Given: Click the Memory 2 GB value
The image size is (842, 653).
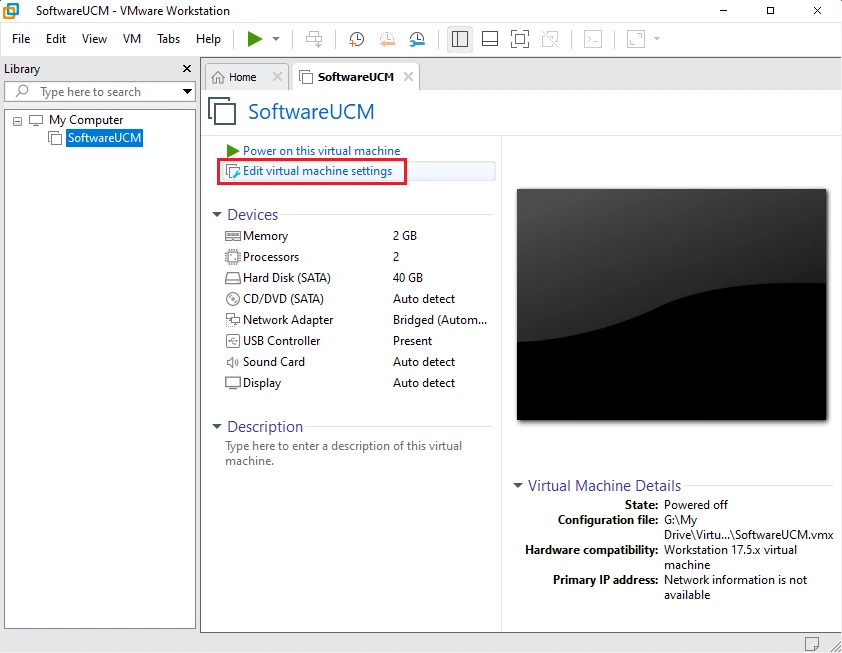Looking at the screenshot, I should [x=405, y=236].
